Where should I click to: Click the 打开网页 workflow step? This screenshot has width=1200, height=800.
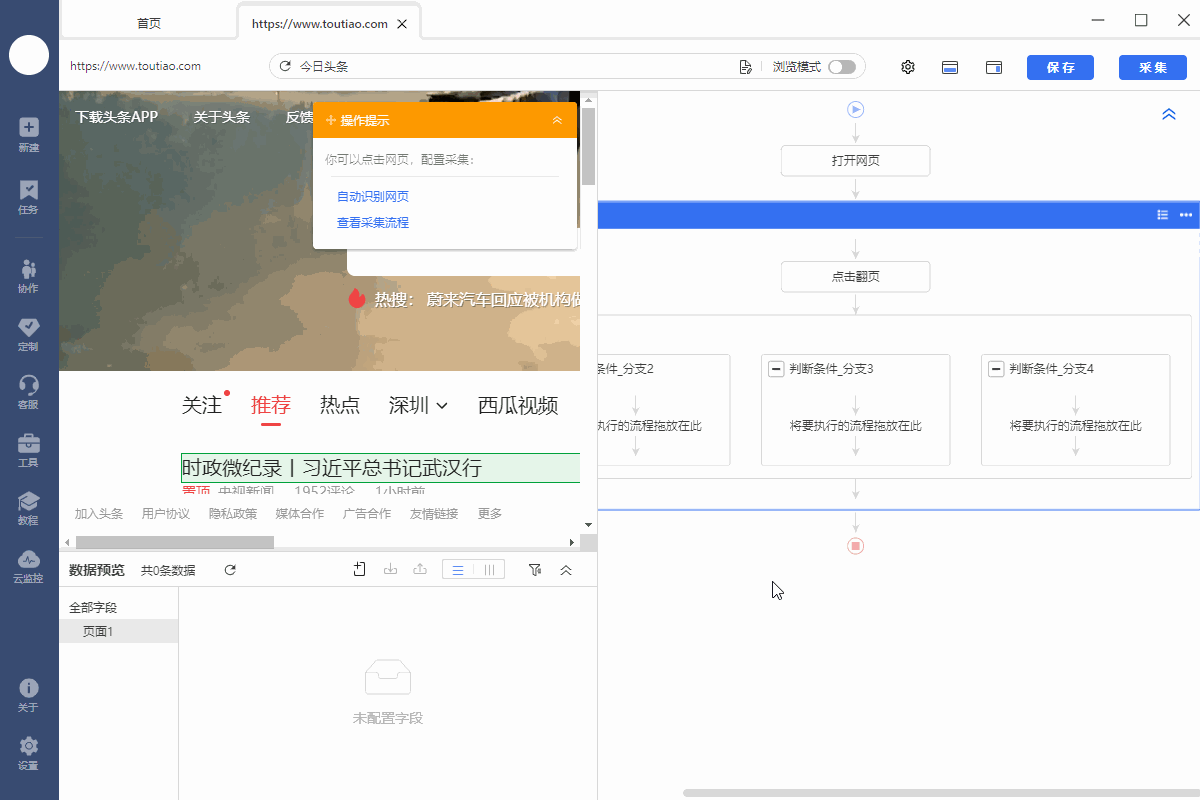pos(855,160)
